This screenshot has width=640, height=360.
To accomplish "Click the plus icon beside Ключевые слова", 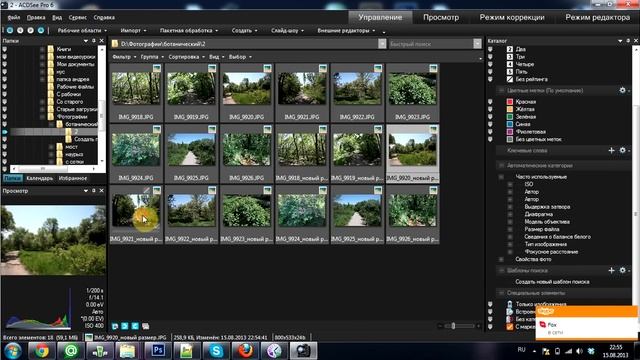I will [611, 151].
